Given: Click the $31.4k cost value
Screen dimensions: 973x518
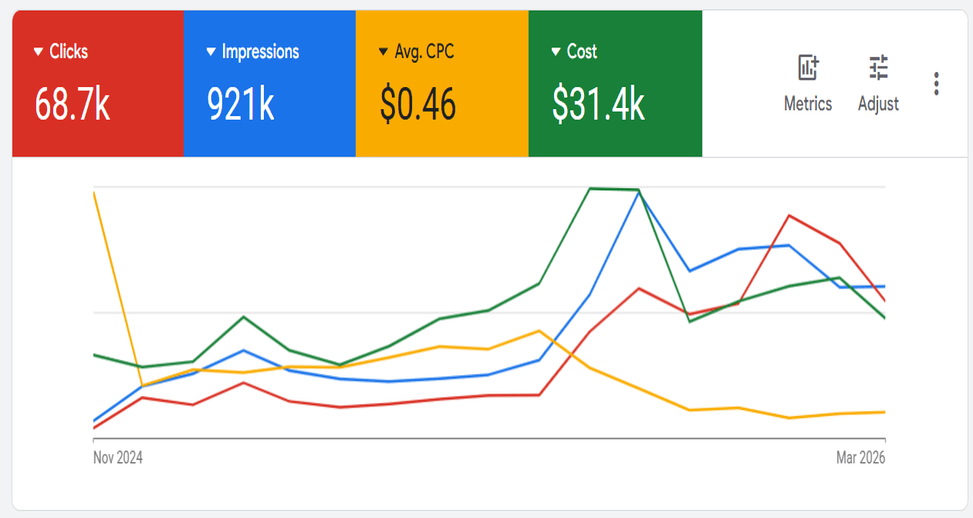Looking at the screenshot, I should click(x=599, y=104).
